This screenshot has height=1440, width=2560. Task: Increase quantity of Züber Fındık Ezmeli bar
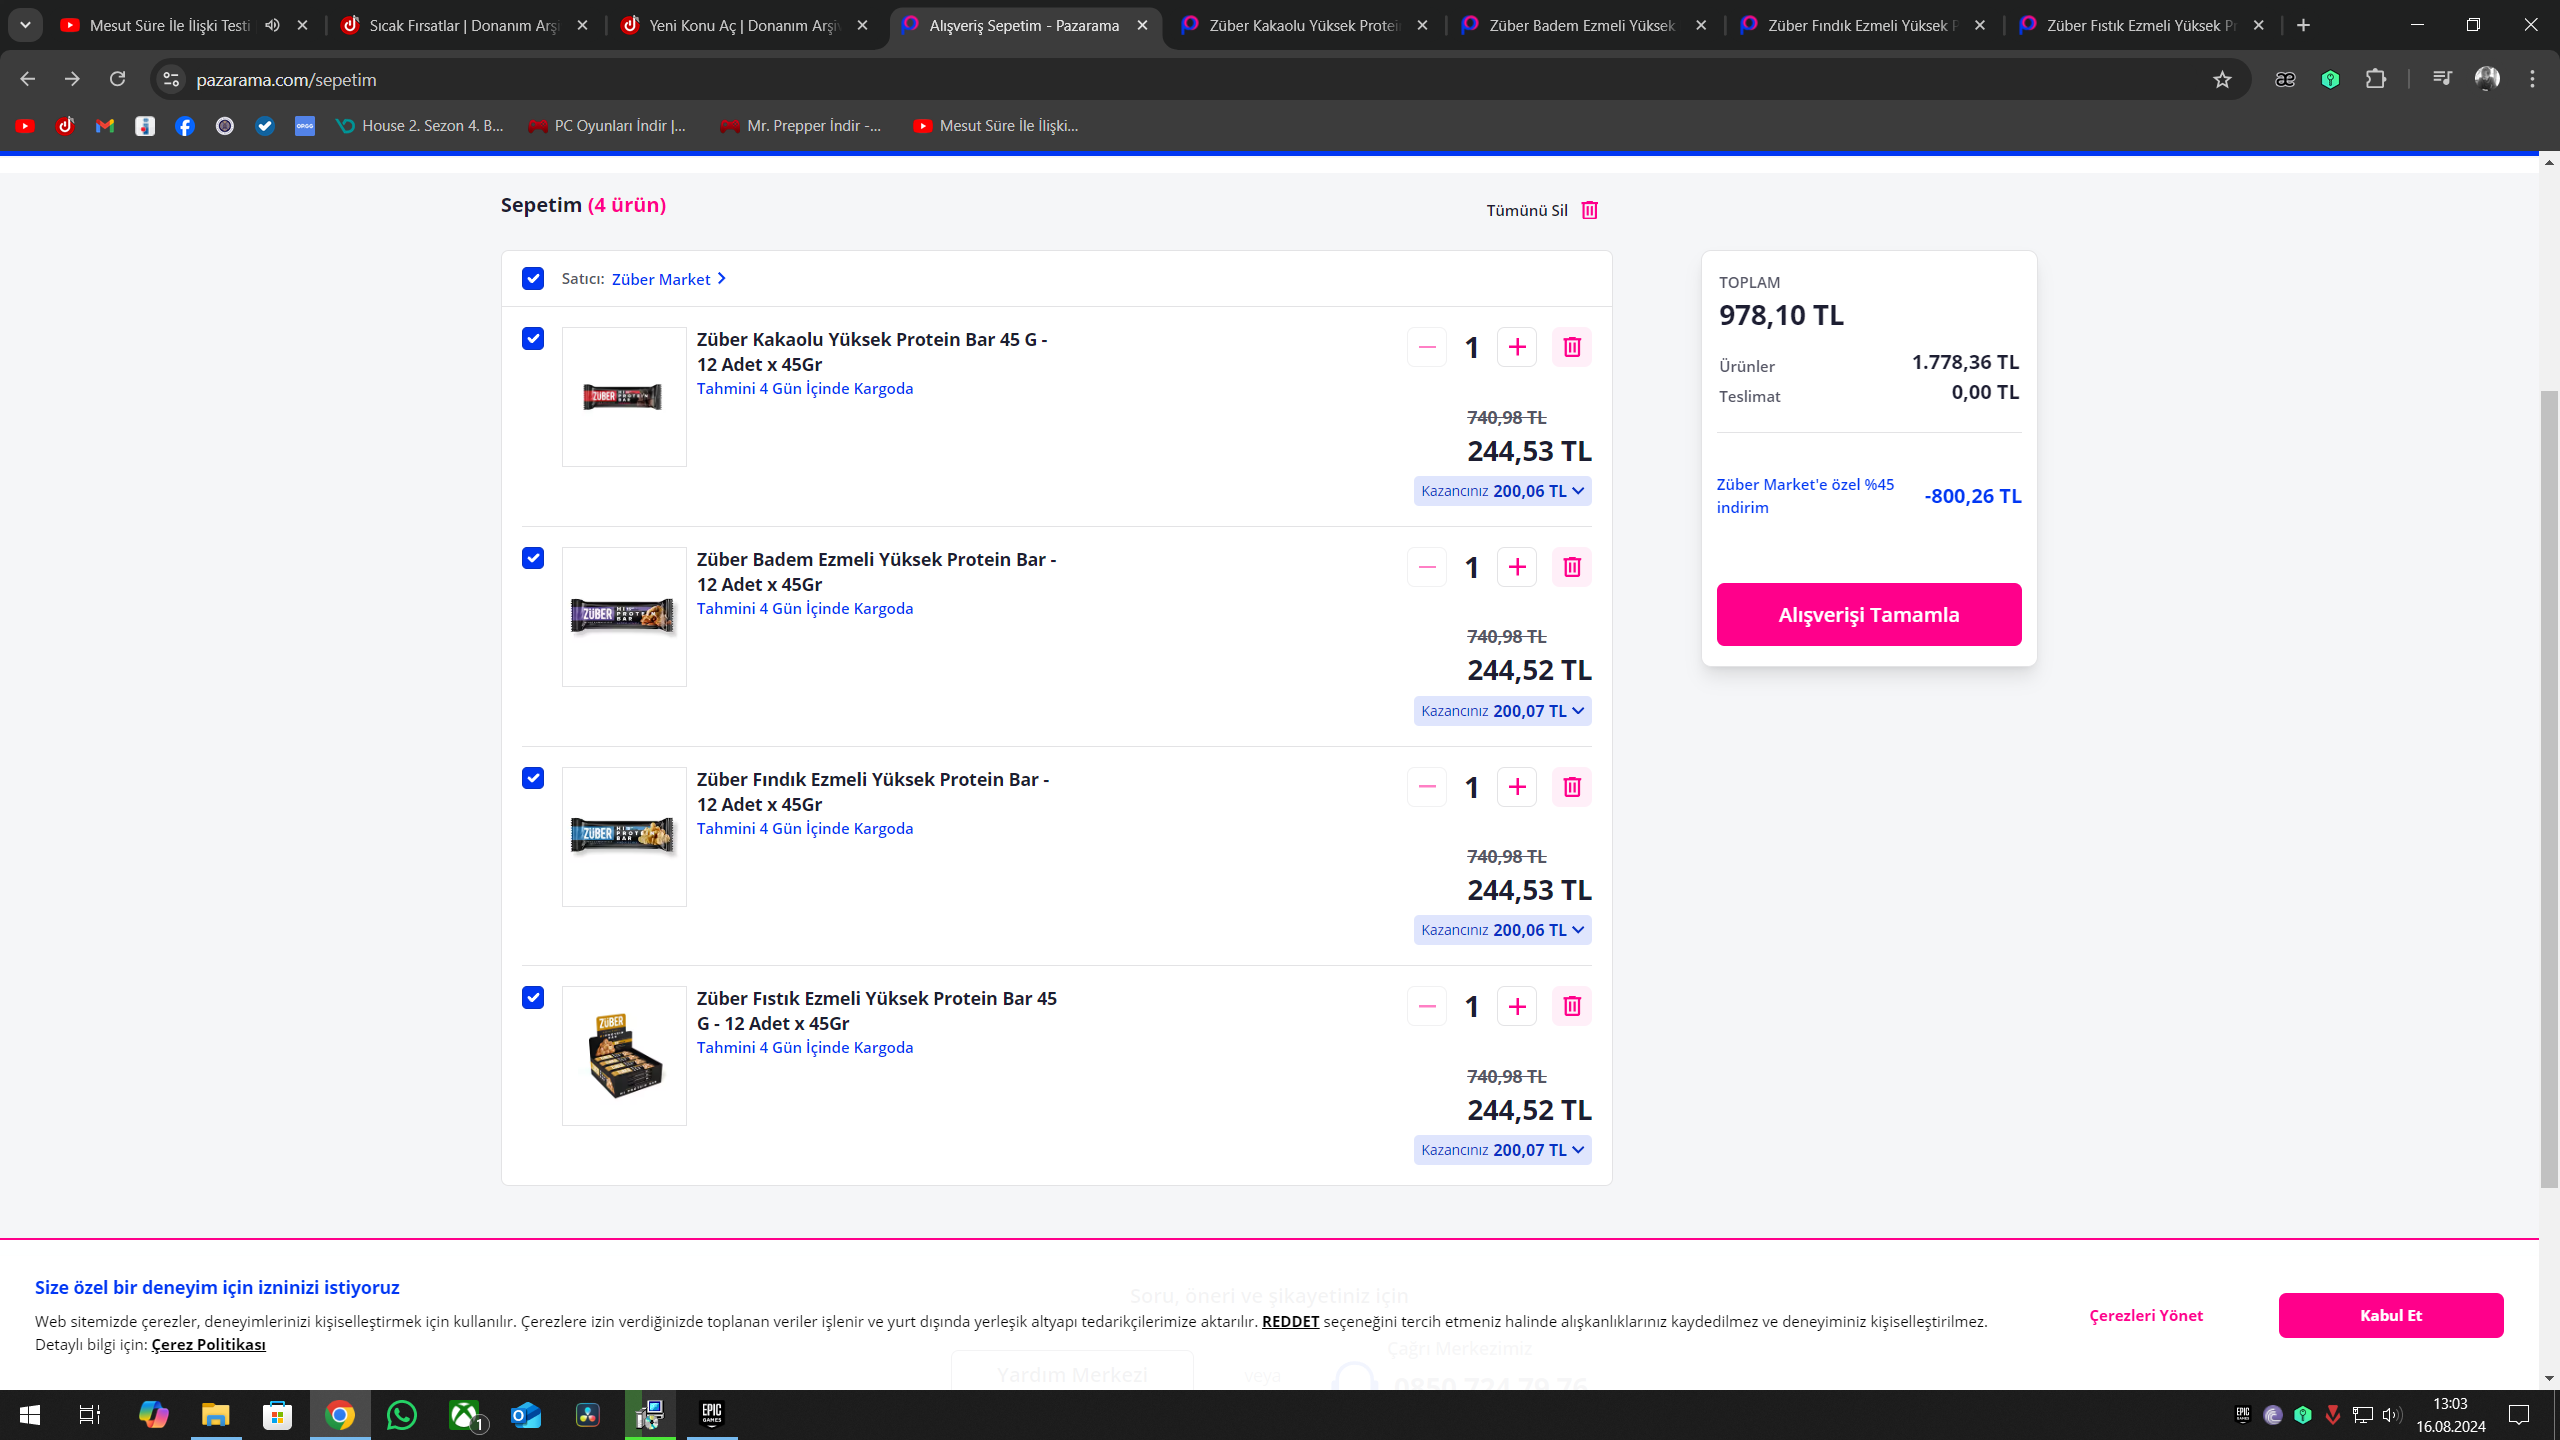[x=1516, y=787]
